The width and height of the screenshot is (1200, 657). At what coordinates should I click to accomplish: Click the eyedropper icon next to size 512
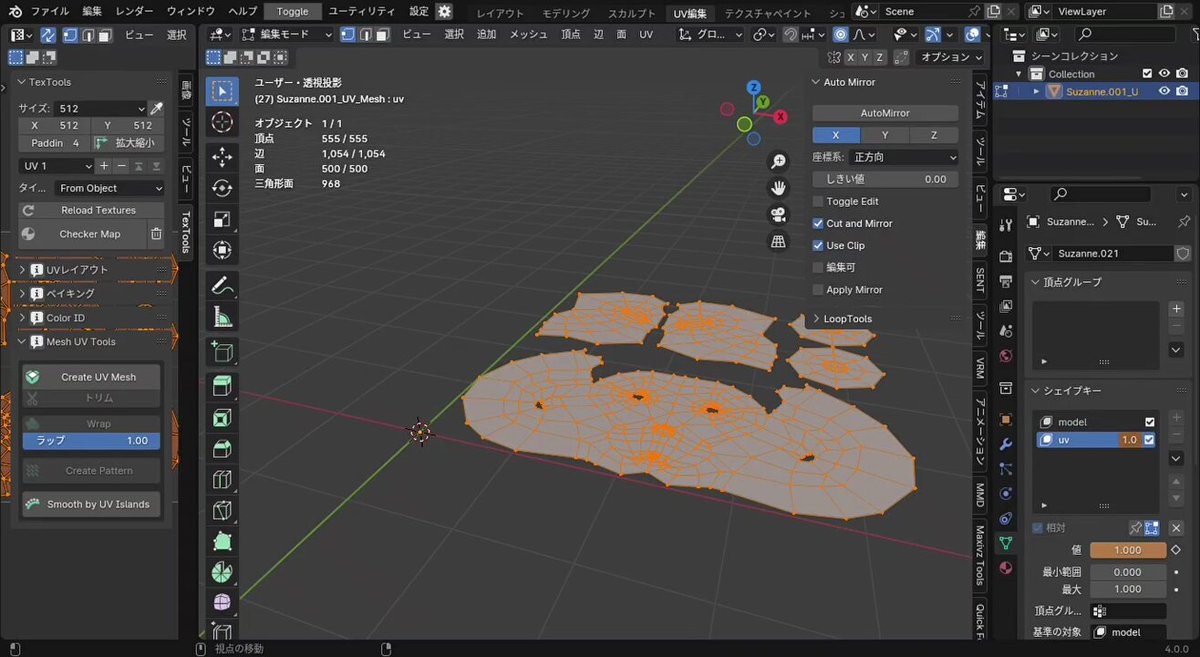point(156,108)
